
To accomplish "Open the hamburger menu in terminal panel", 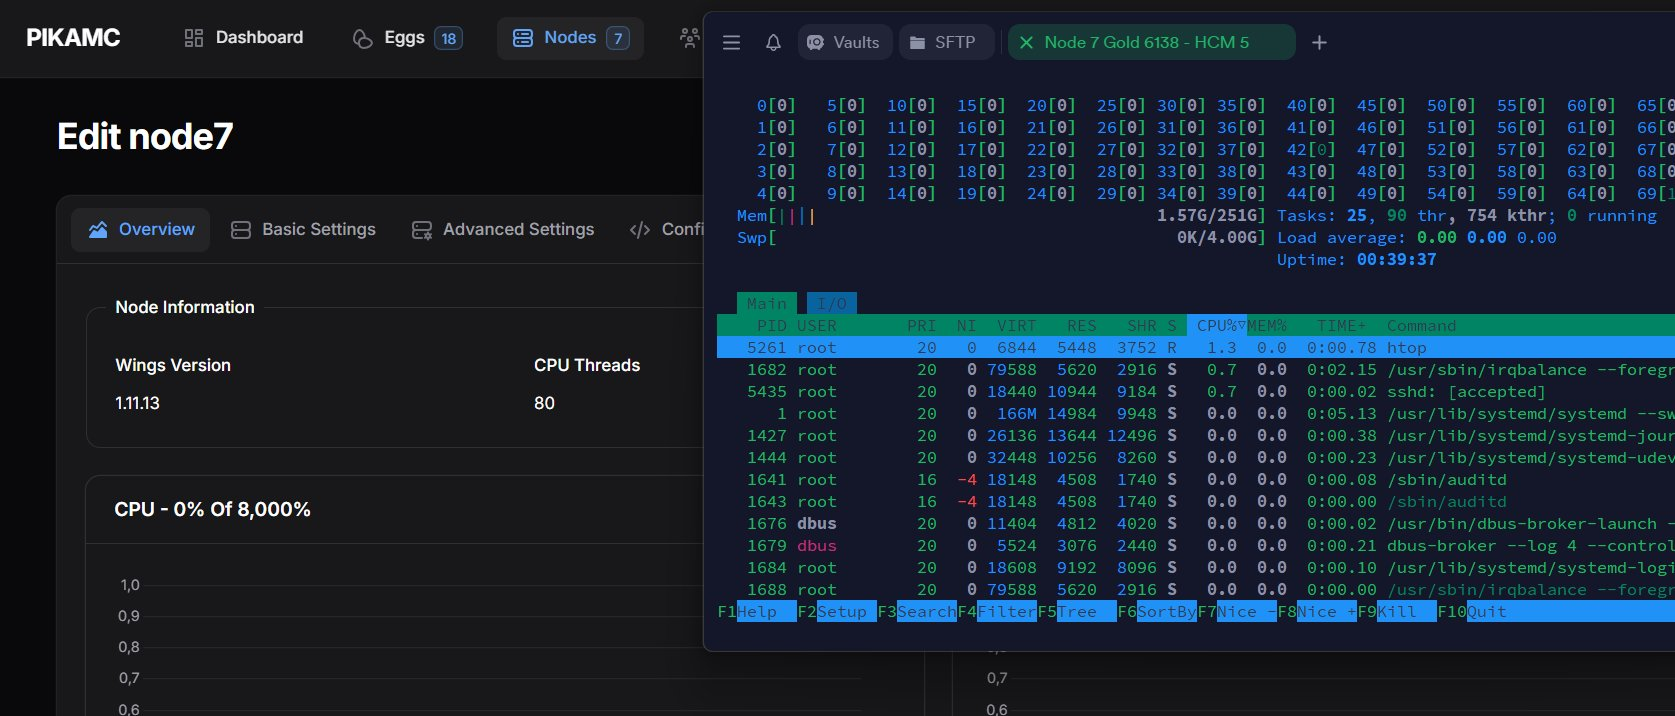I will point(731,43).
